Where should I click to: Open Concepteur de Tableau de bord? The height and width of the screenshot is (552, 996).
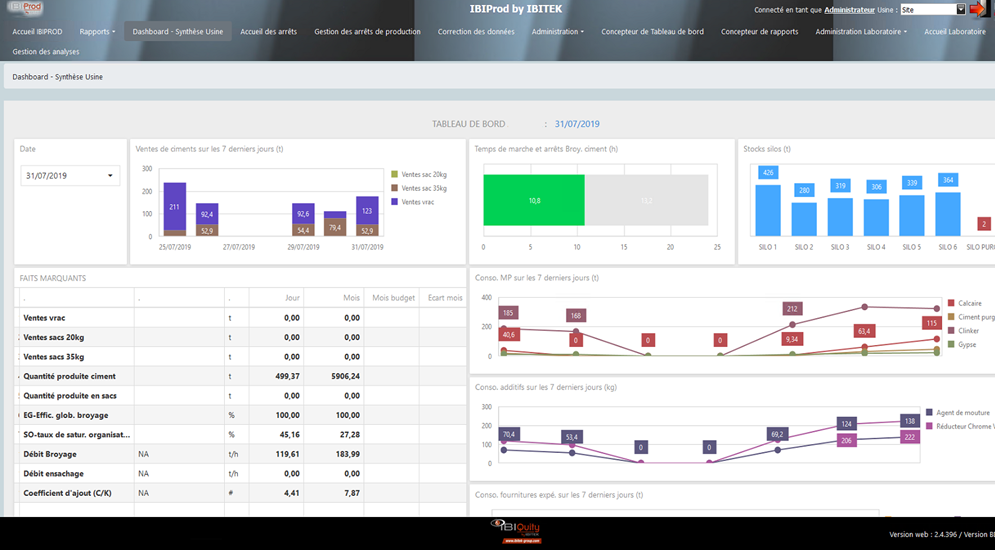652,32
